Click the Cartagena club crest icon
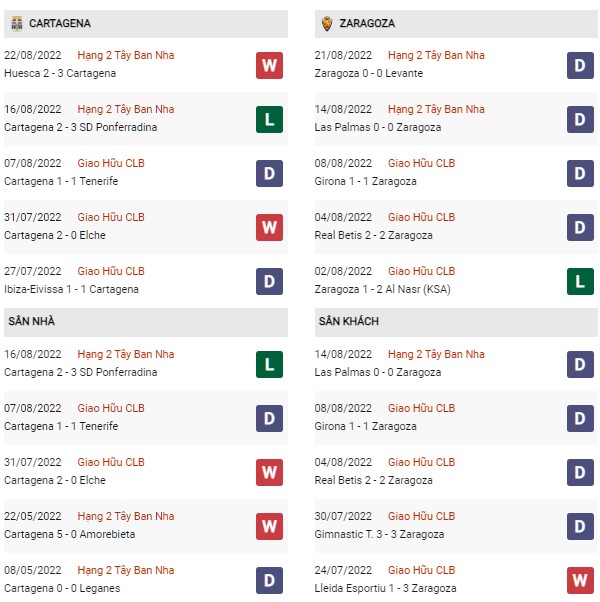600x602 pixels. (x=17, y=23)
